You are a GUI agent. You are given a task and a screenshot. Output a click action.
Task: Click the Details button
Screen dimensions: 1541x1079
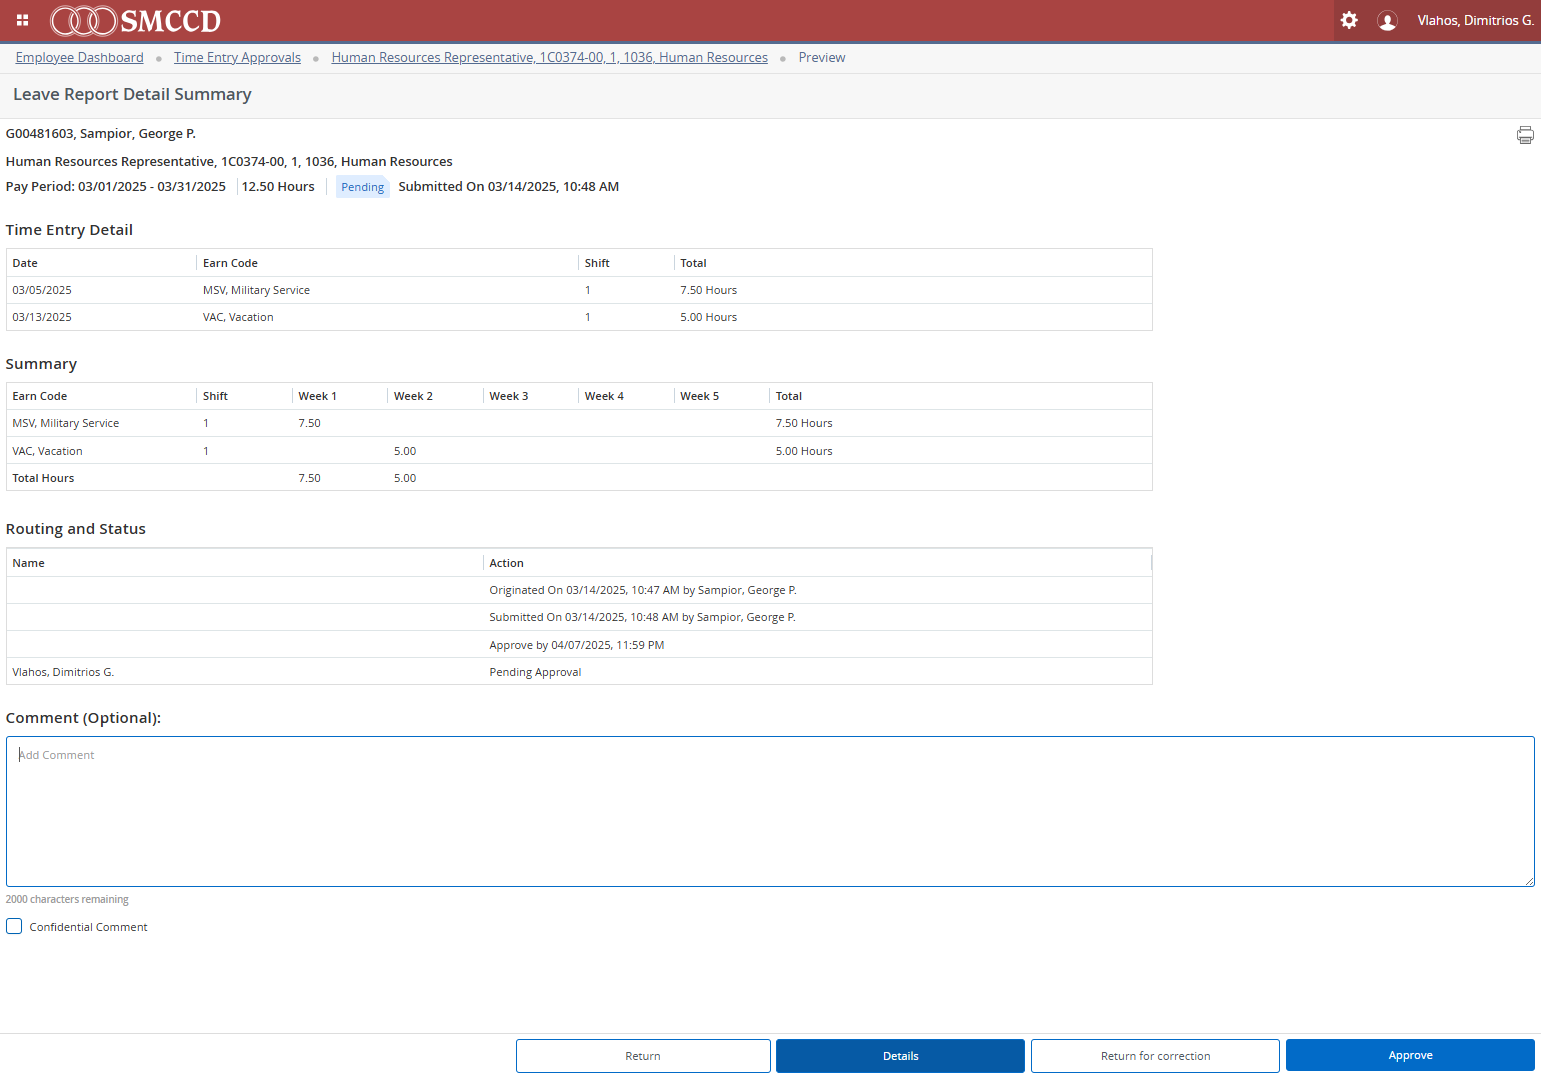900,1056
